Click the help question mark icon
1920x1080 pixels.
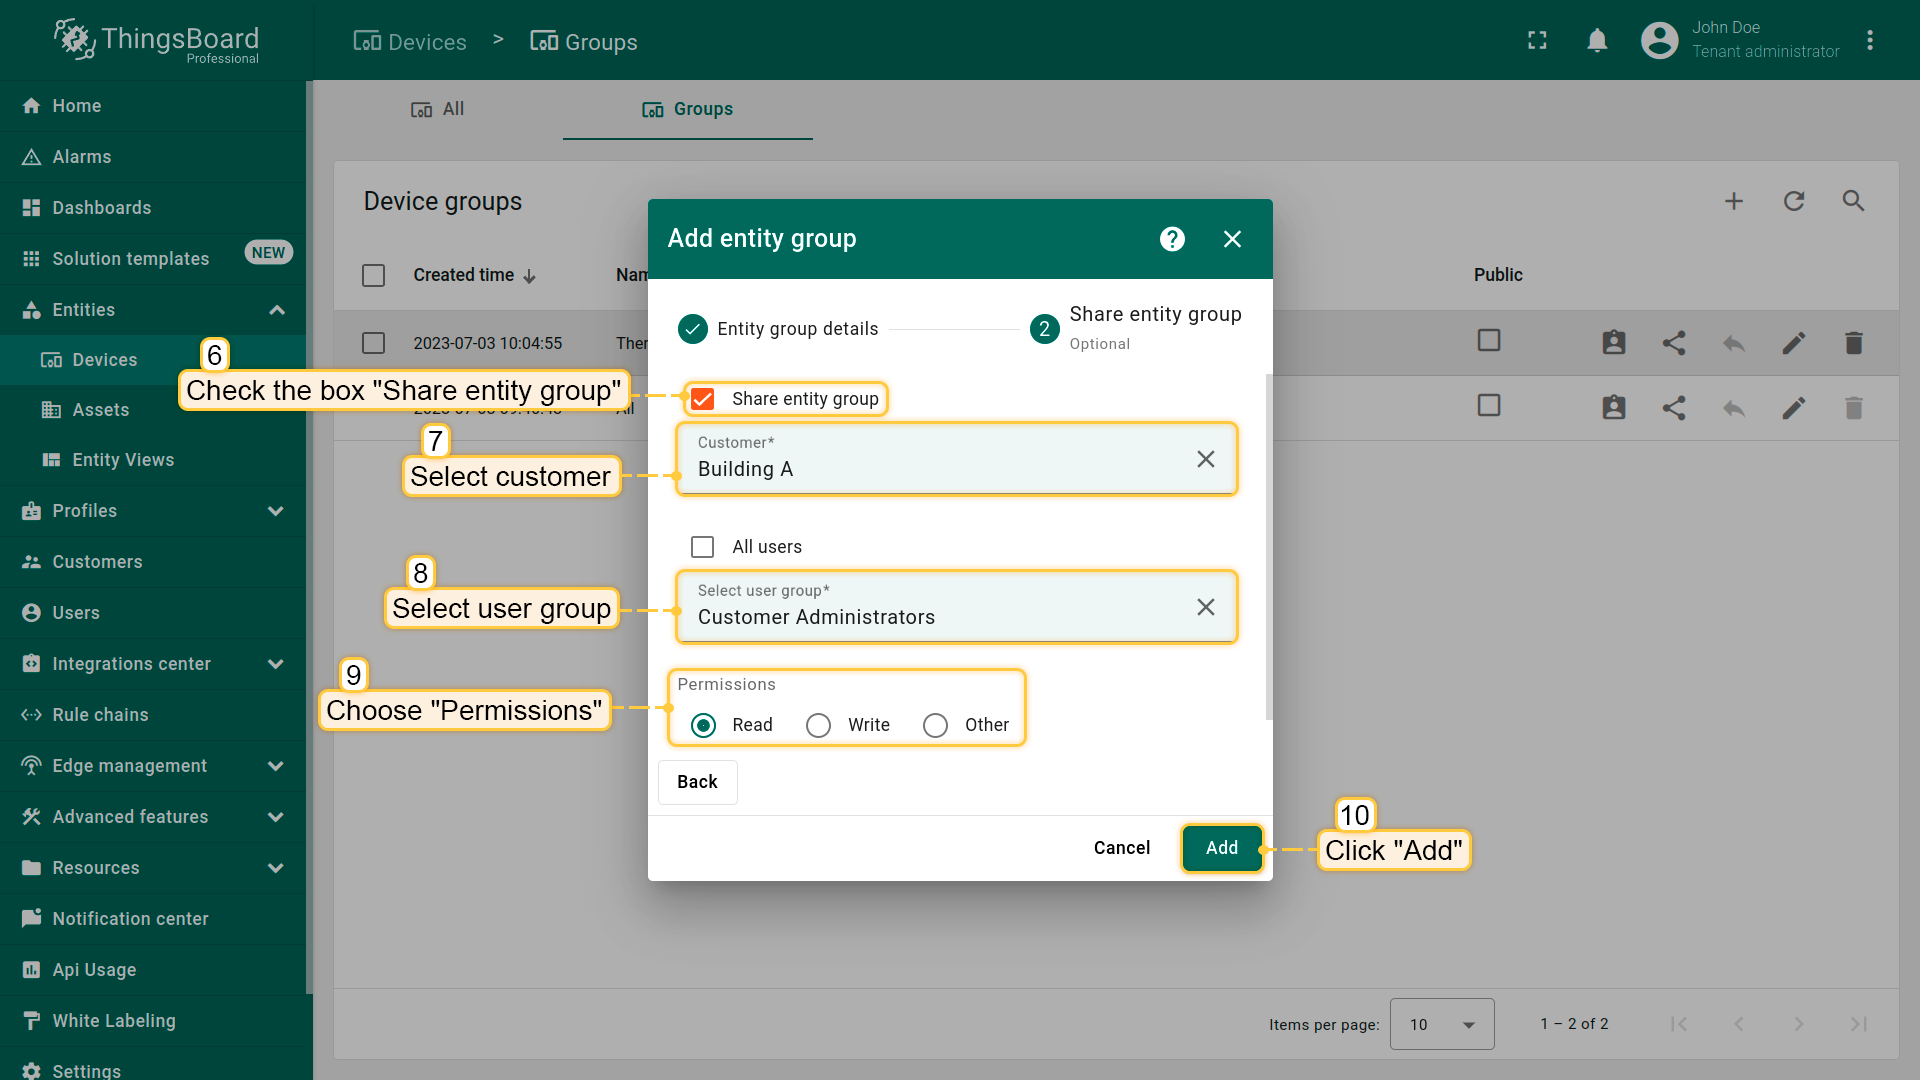tap(1172, 239)
